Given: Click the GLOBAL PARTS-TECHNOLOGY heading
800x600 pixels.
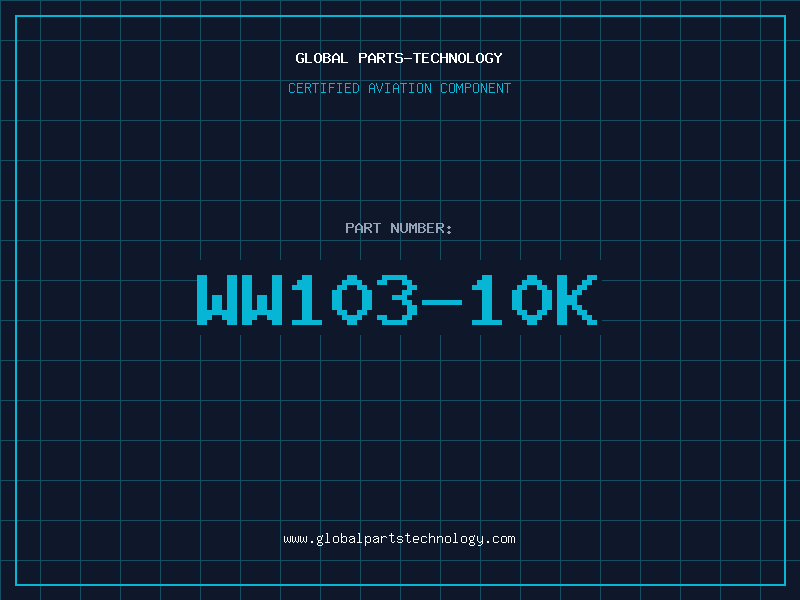Looking at the screenshot, I should [x=399, y=58].
